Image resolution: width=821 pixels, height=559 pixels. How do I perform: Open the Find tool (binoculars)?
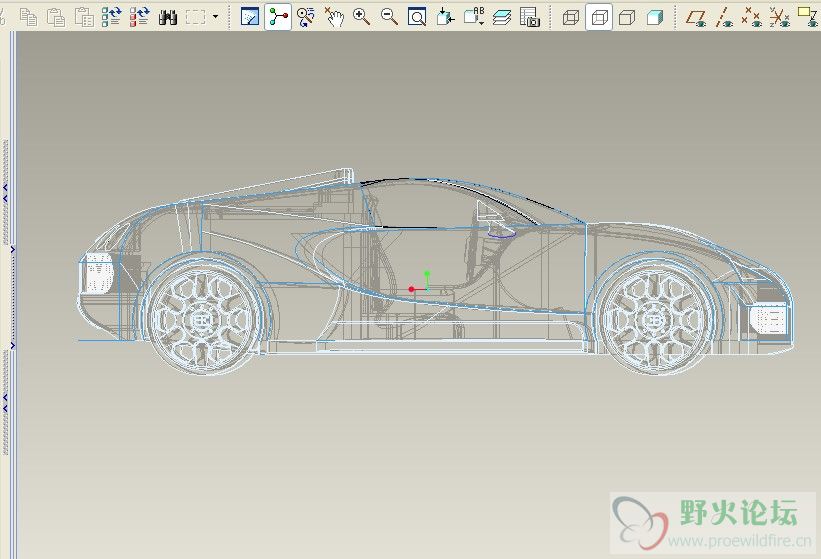click(x=168, y=17)
